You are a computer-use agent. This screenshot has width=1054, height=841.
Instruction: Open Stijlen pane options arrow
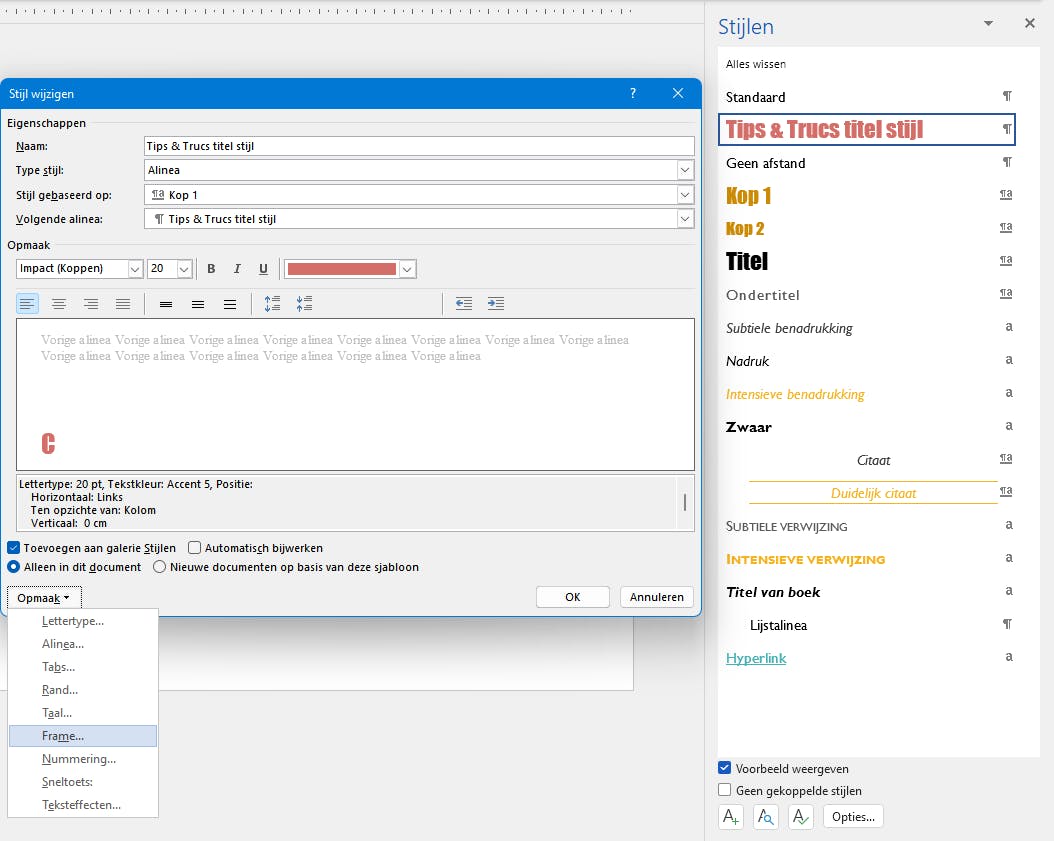tap(988, 24)
